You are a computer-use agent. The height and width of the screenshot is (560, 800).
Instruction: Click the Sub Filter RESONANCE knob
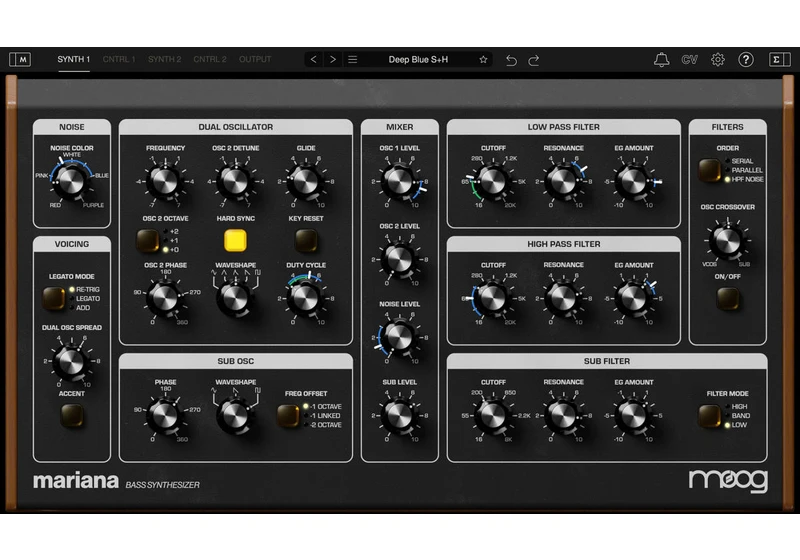[563, 415]
